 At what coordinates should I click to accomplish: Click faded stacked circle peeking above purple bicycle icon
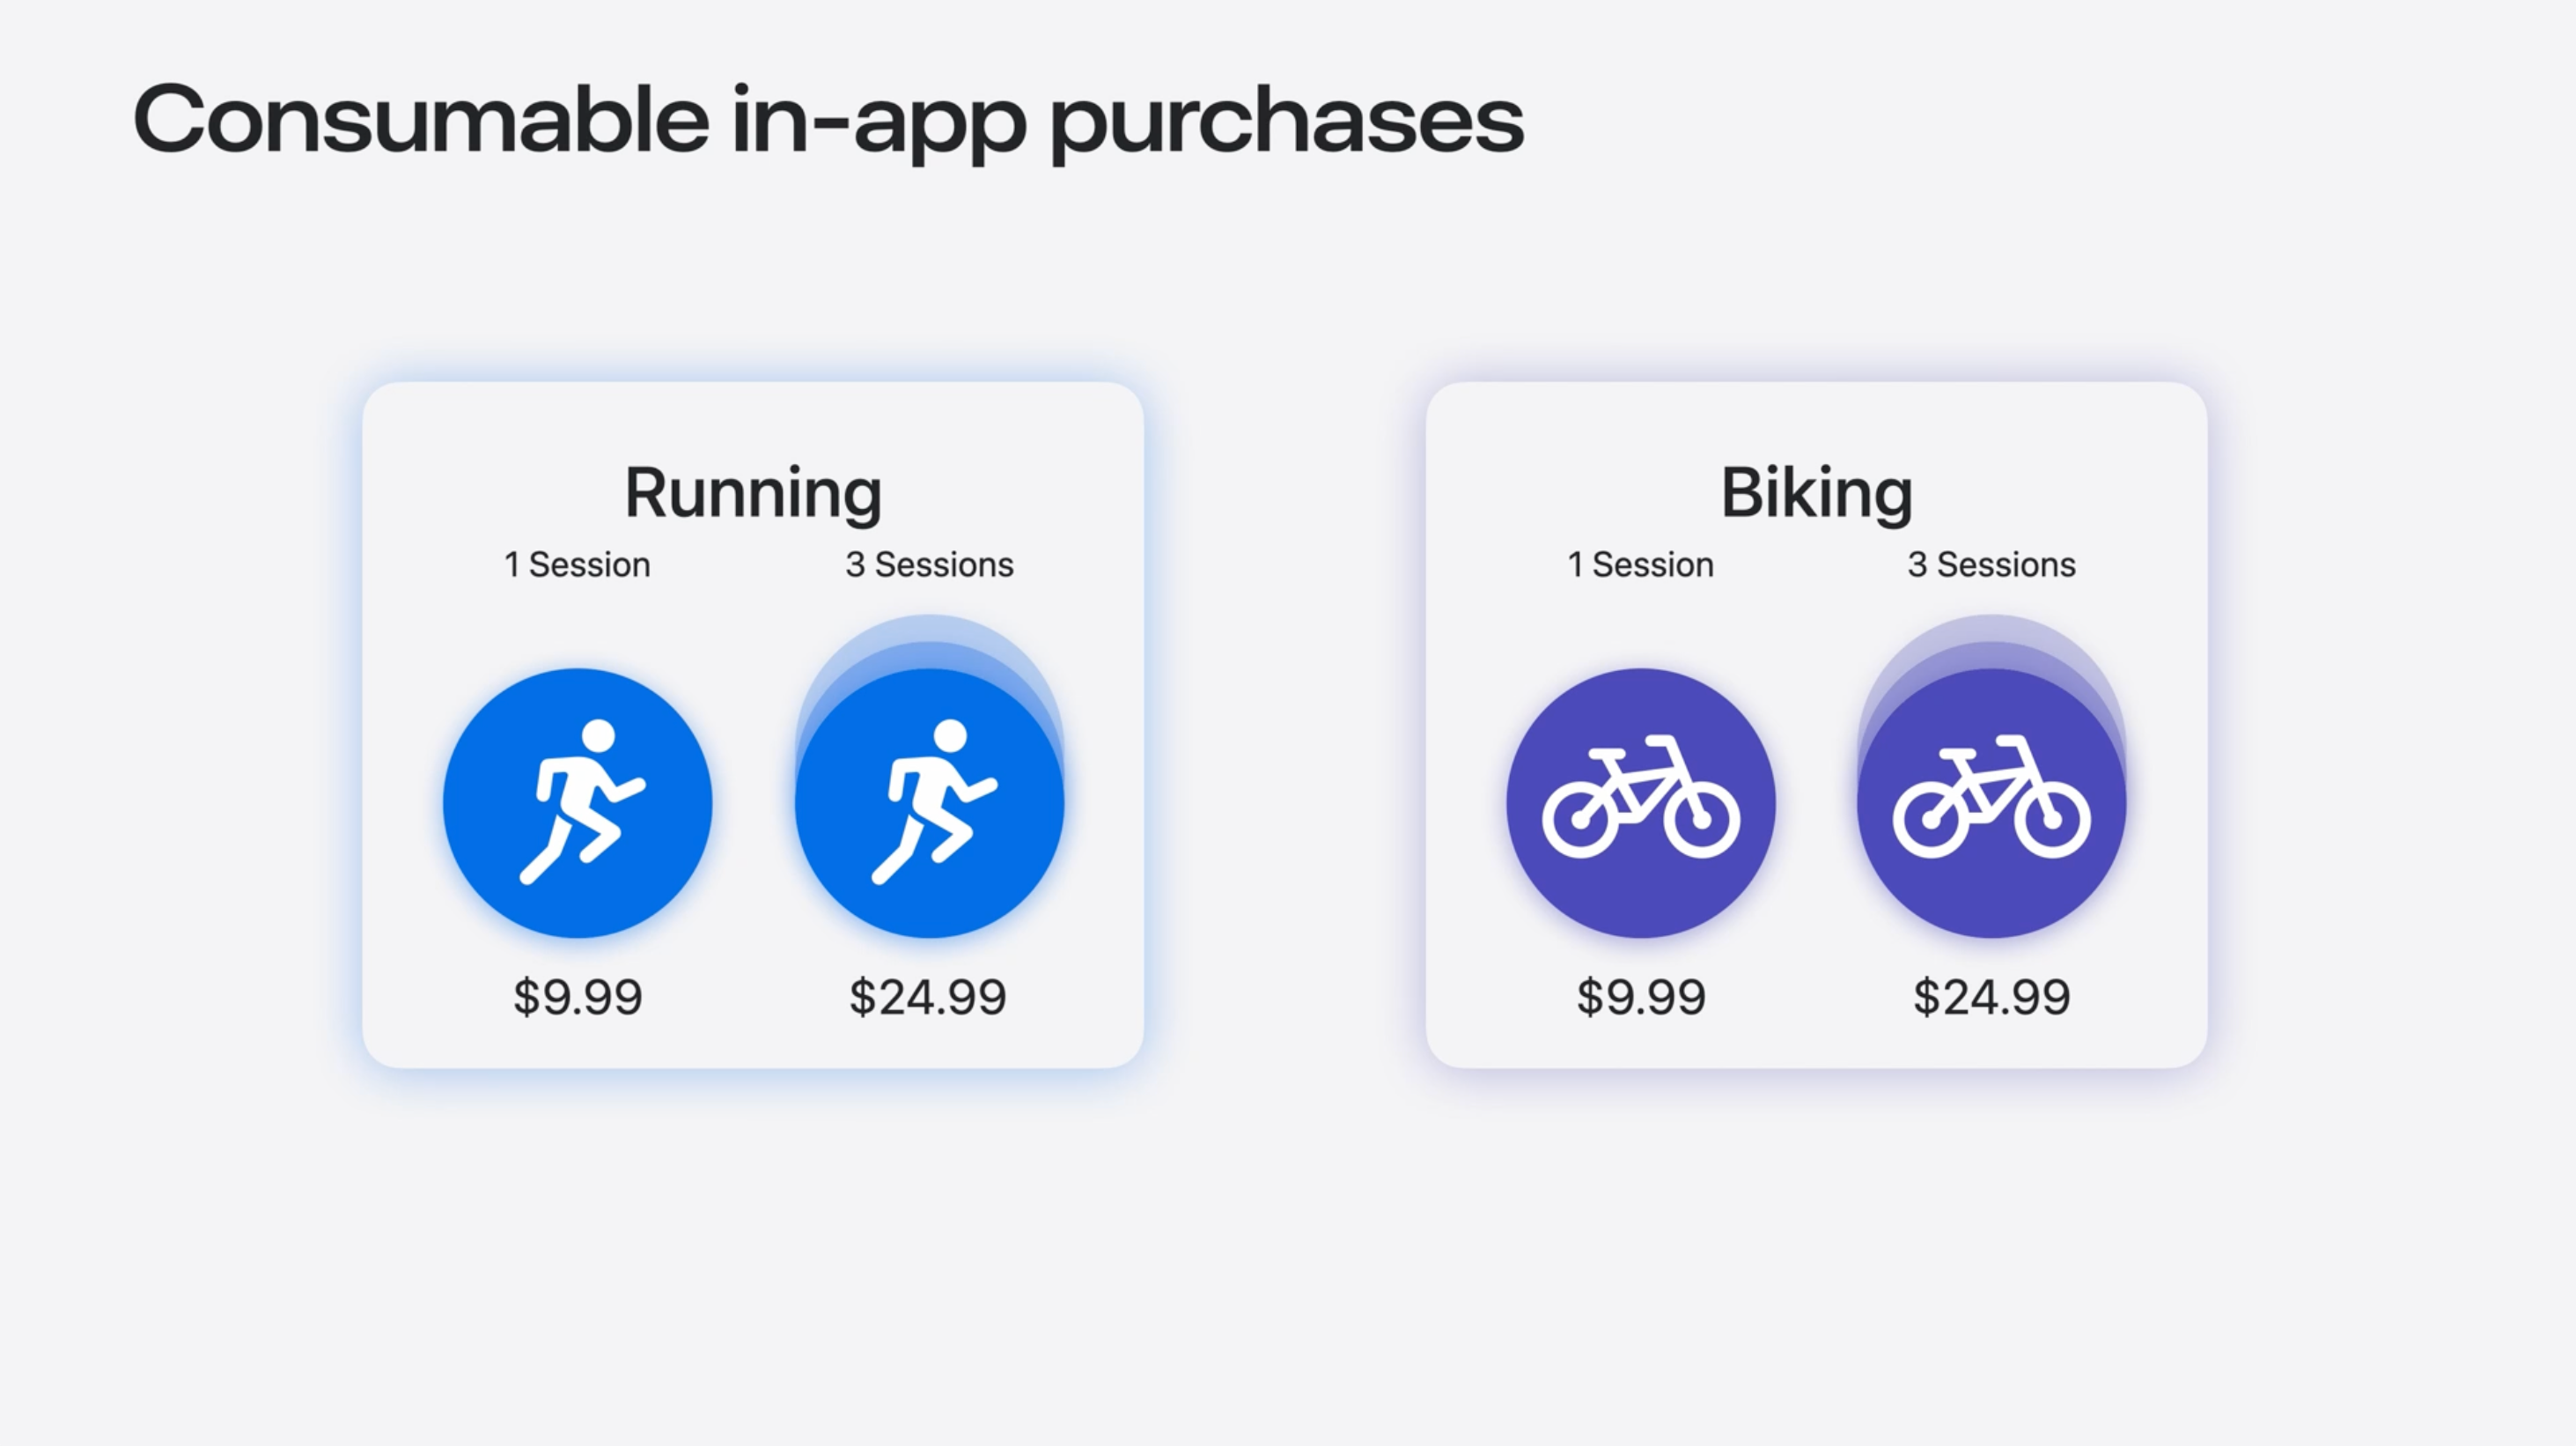tap(1991, 638)
